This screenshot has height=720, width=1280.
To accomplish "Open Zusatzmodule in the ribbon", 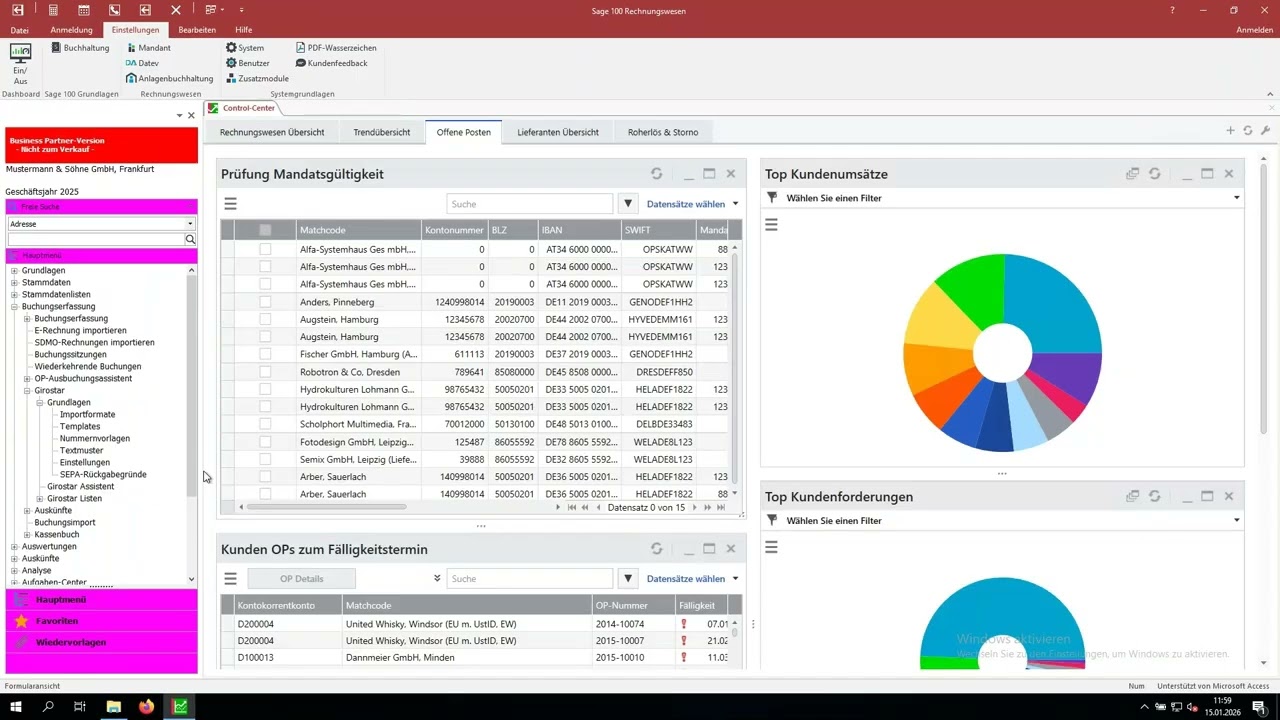I will point(257,78).
